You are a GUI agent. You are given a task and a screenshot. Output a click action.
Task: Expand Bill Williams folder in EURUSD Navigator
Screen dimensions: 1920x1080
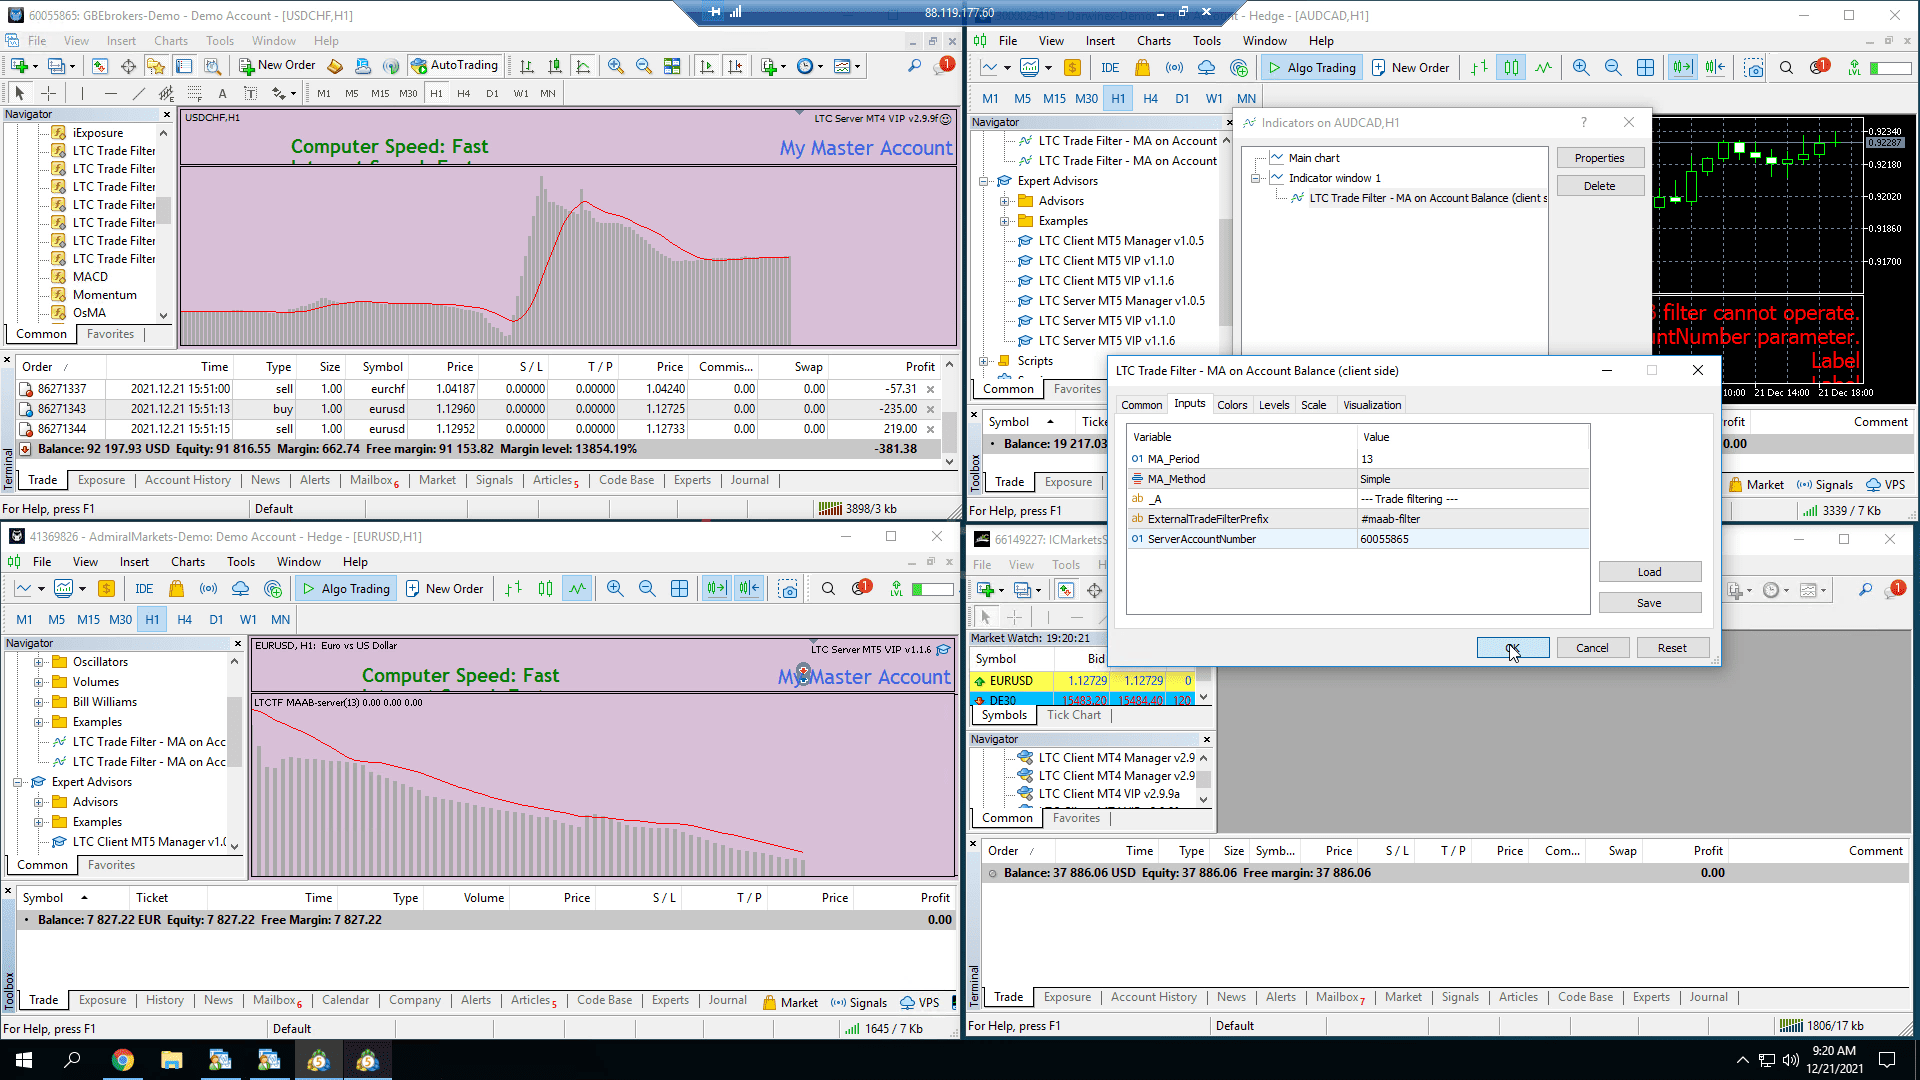[38, 702]
